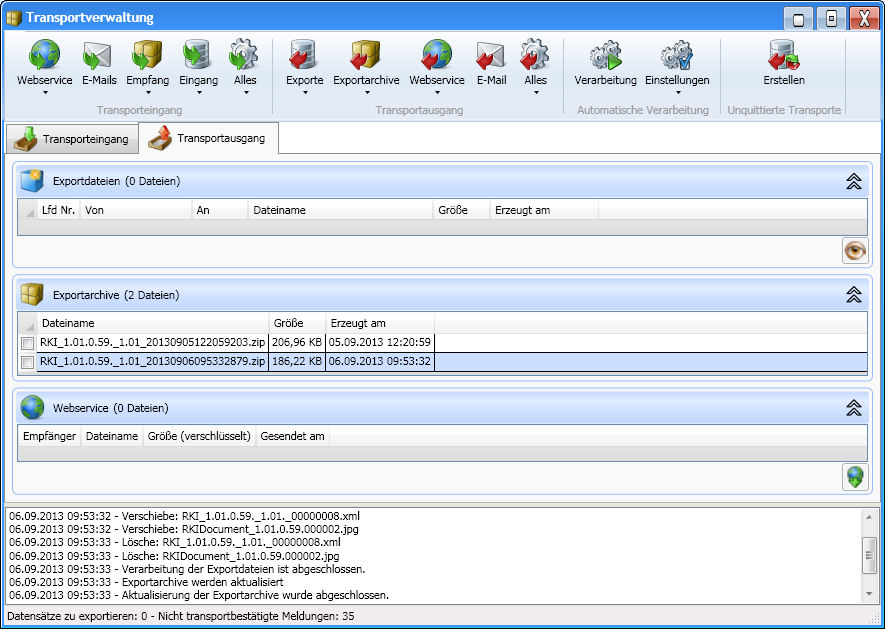Open the Einstellungen dropdown arrow
Viewport: 885px width, 629px height.
(x=677, y=94)
